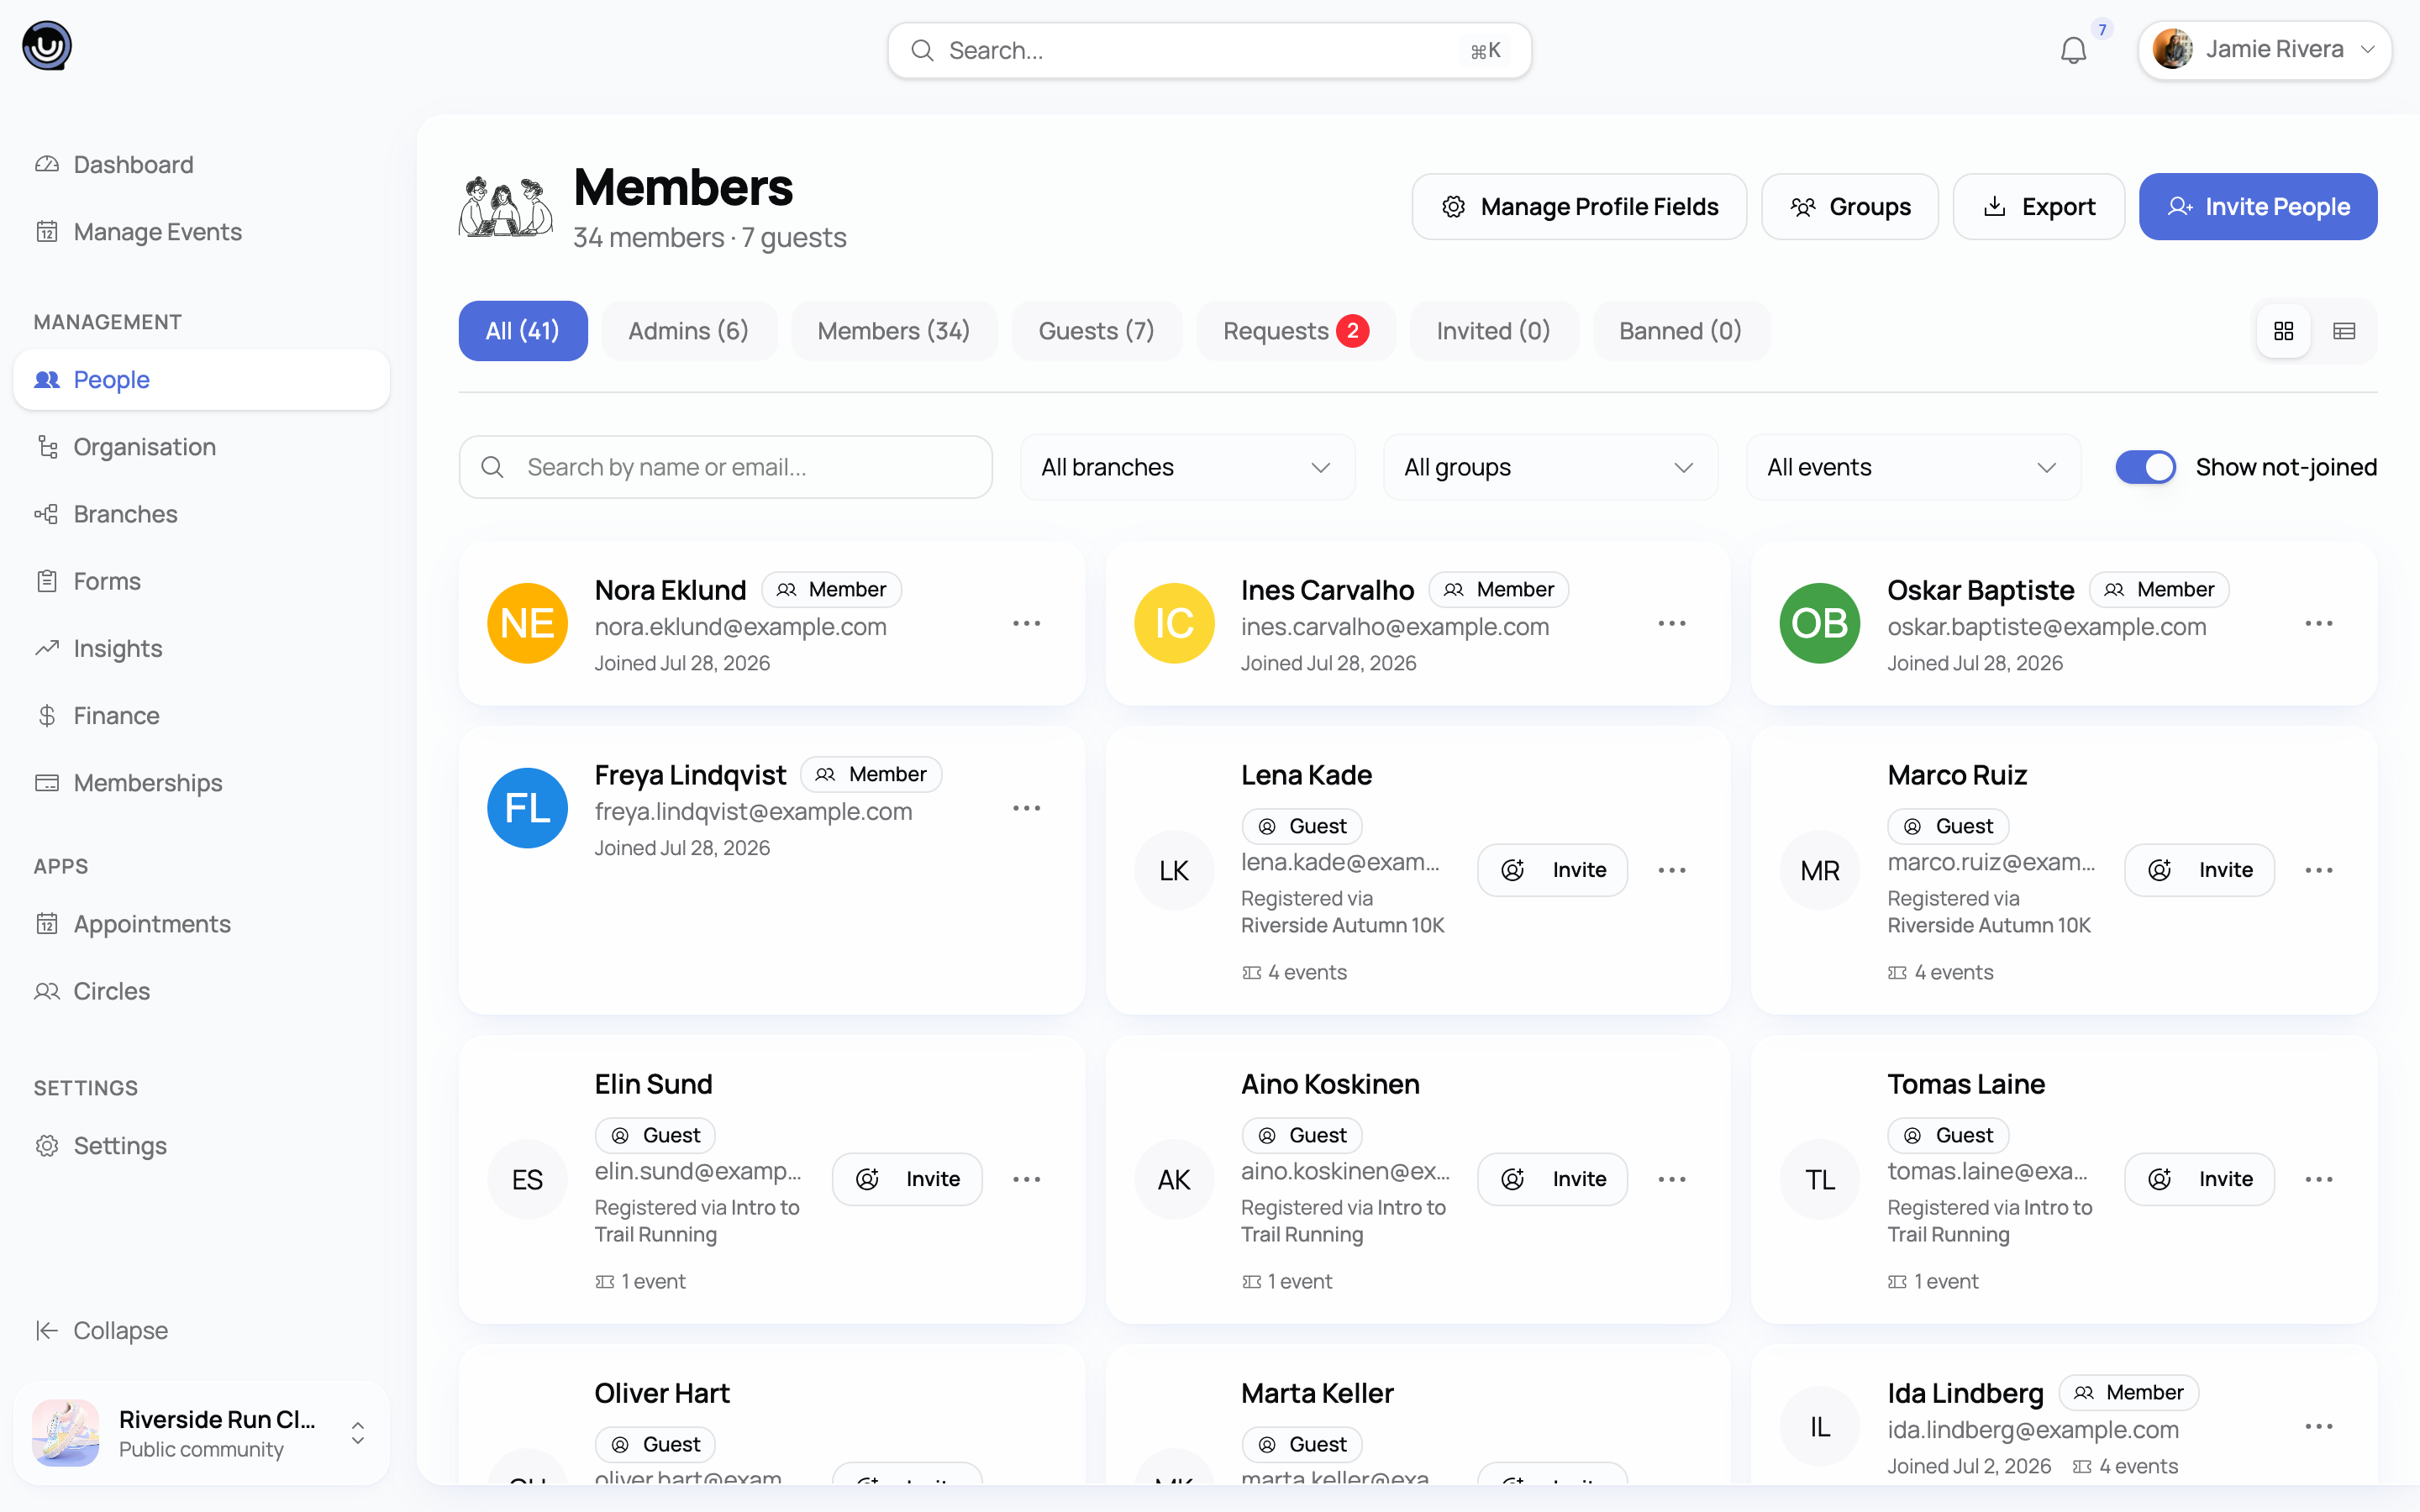Open more options for Nora Eklund
The height and width of the screenshot is (1512, 2420).
coord(1026,623)
